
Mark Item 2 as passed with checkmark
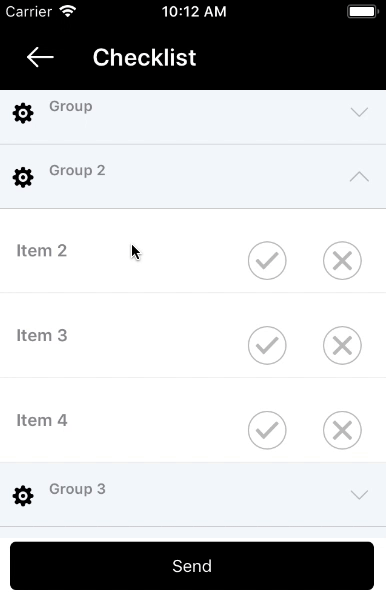(267, 260)
